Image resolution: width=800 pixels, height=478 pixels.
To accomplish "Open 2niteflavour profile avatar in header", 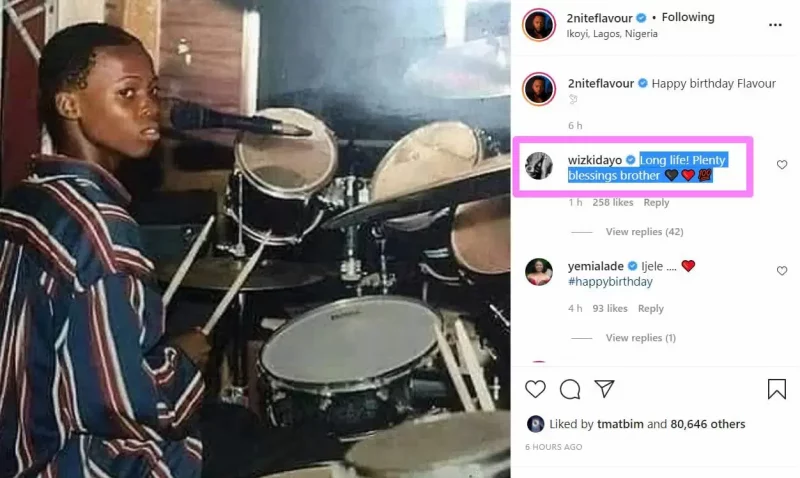I will click(539, 24).
